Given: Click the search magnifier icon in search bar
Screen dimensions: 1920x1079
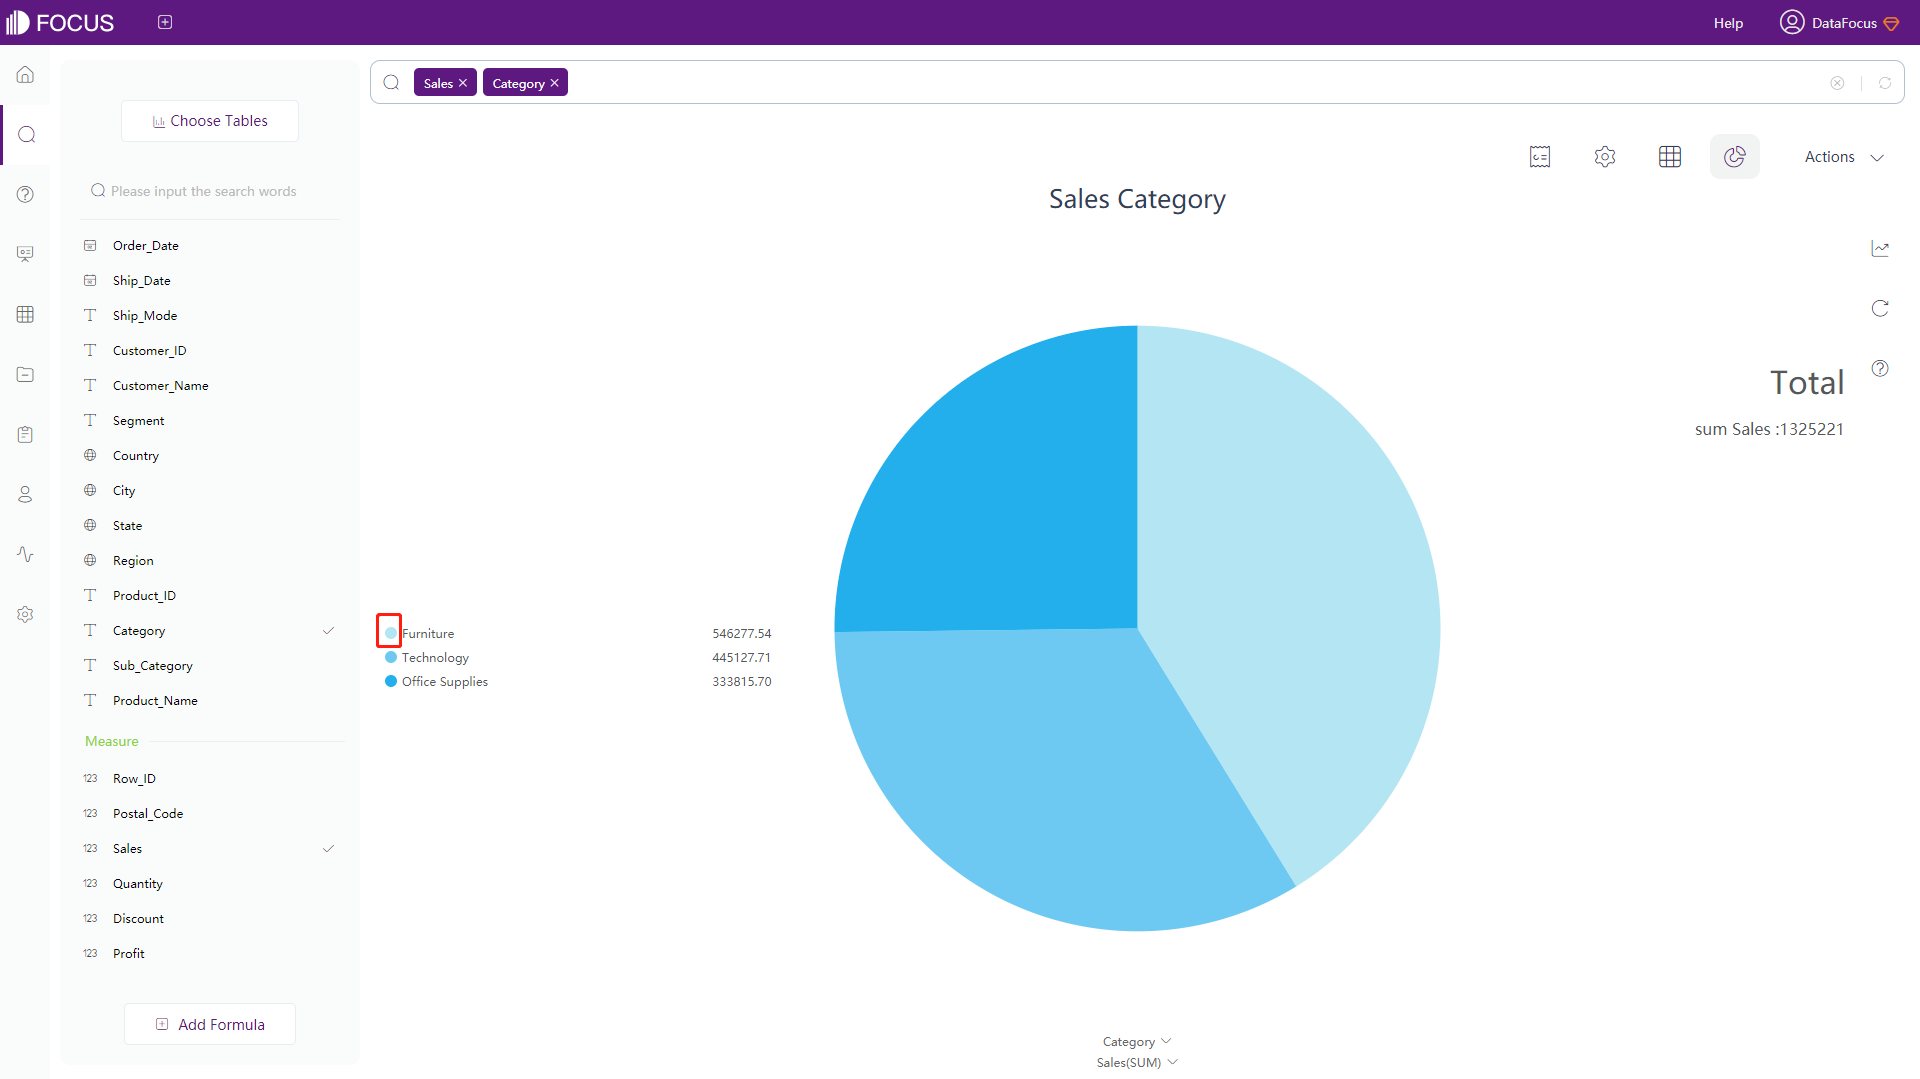Looking at the screenshot, I should point(392,82).
